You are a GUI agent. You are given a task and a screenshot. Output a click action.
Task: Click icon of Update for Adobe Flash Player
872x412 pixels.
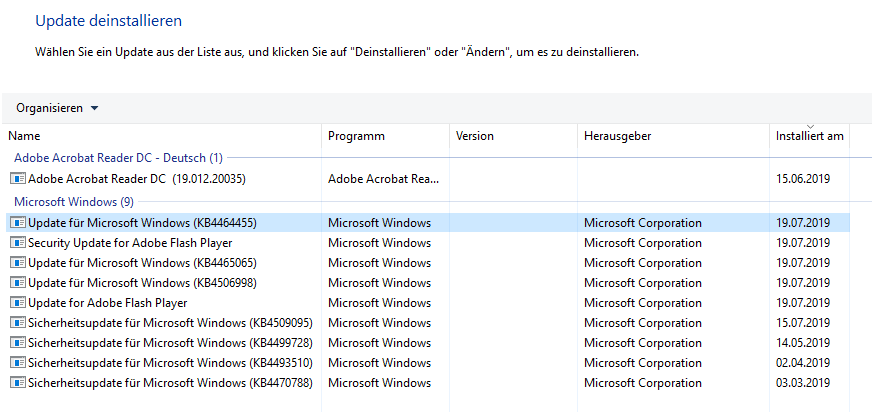[x=17, y=303]
